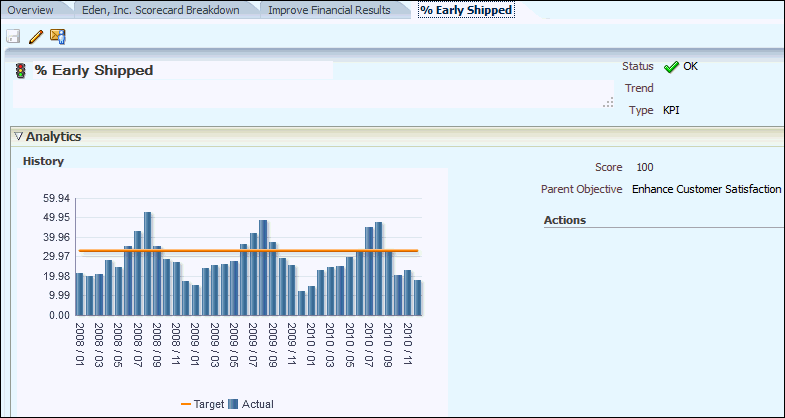Click the 2009 / 01 x-axis label
The height and width of the screenshot is (418, 785).
[x=195, y=345]
